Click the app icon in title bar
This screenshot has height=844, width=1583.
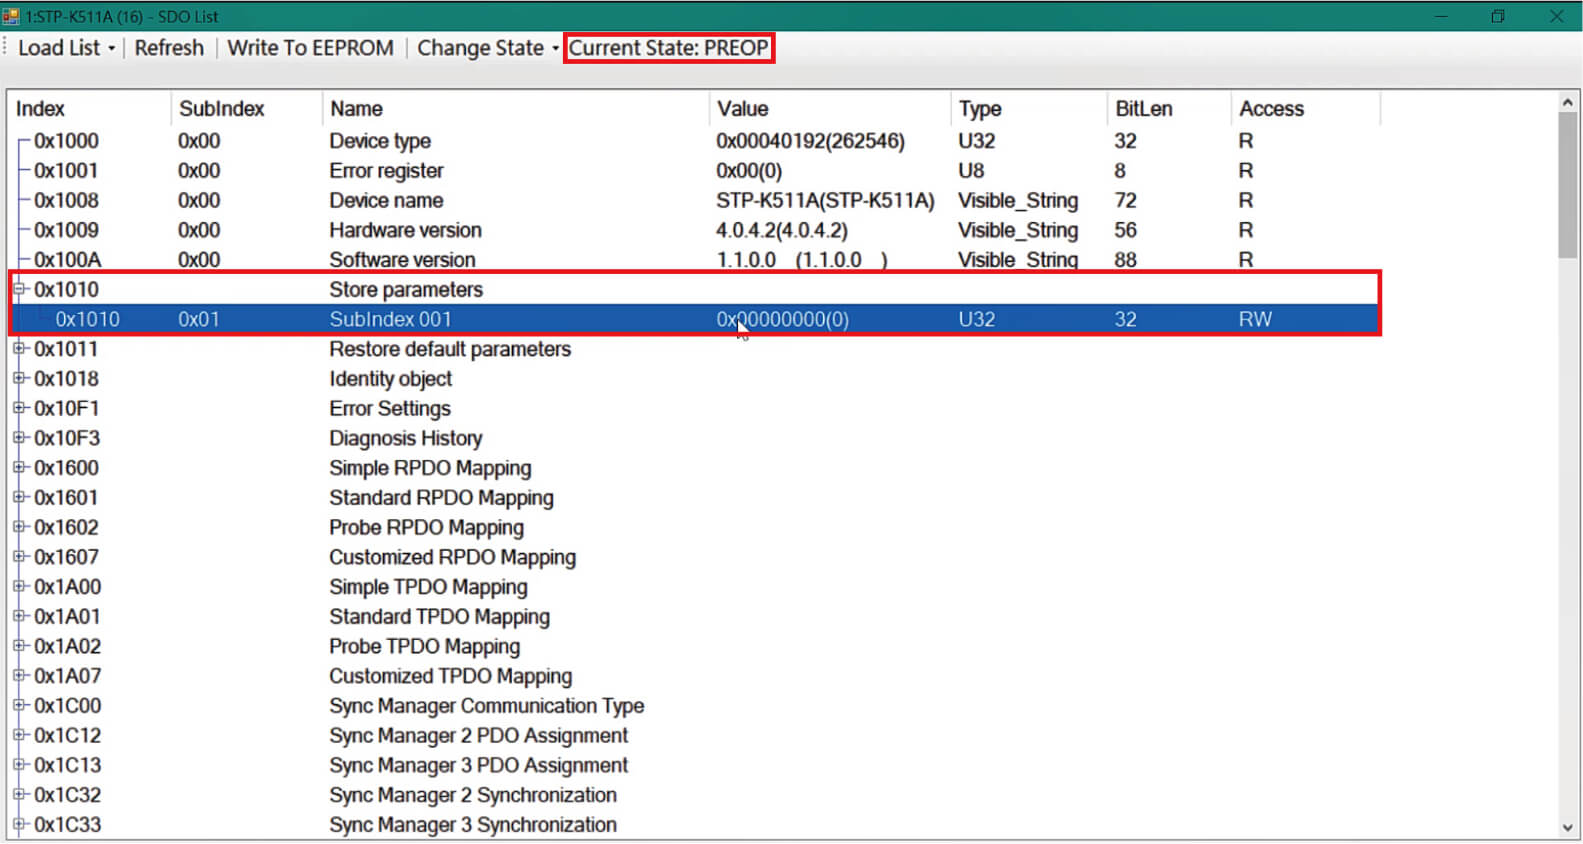coord(11,16)
